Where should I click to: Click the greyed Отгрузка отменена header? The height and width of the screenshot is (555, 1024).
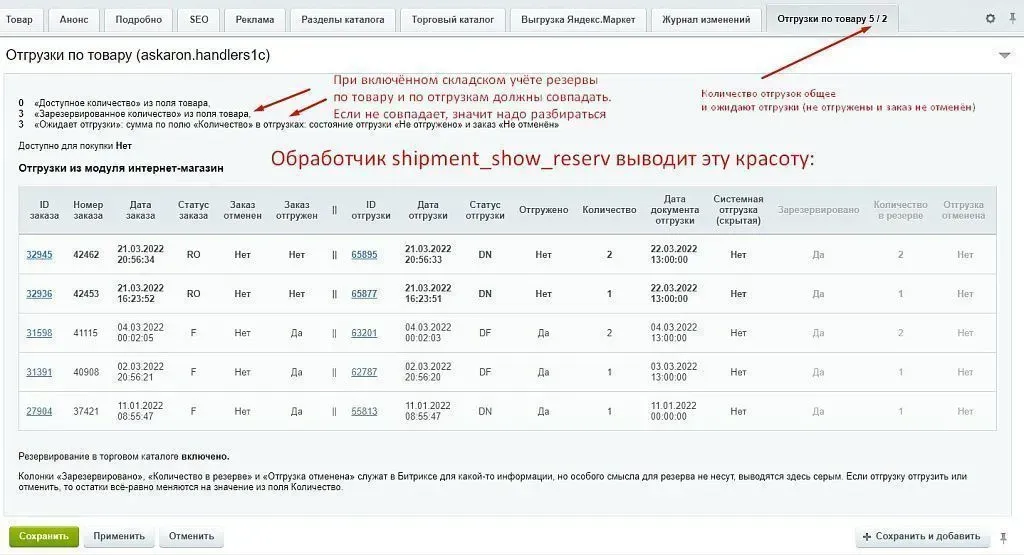[963, 210]
